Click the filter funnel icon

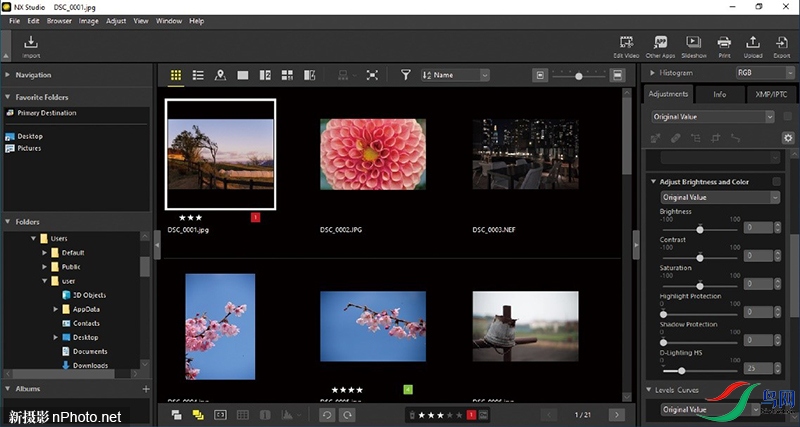pyautogui.click(x=406, y=75)
